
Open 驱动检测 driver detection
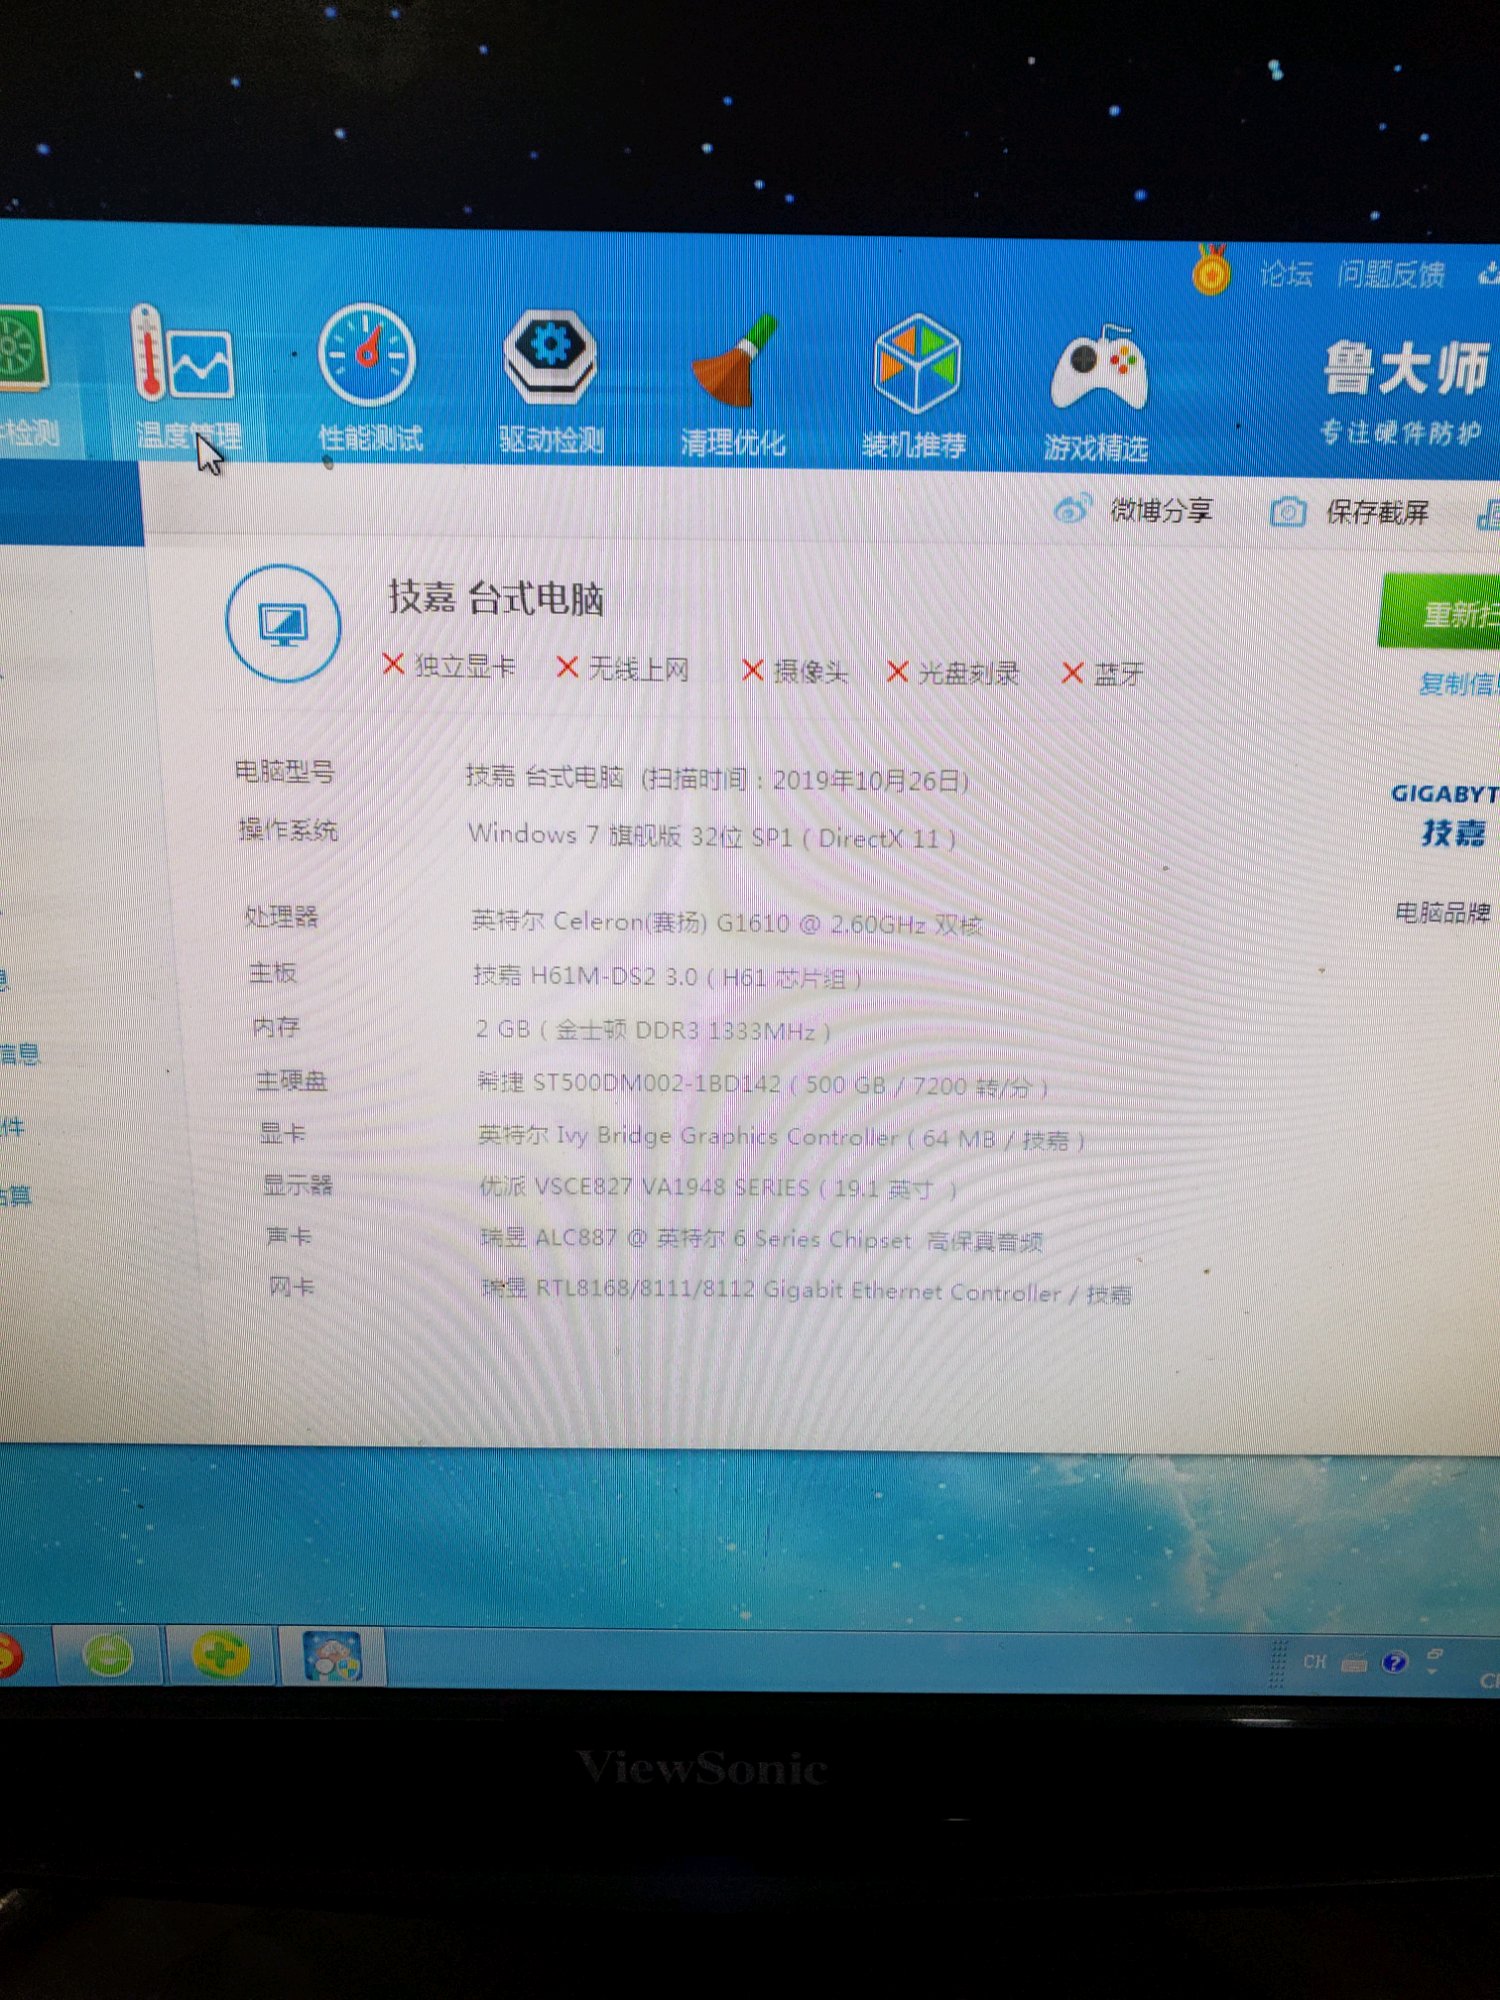coord(551,381)
